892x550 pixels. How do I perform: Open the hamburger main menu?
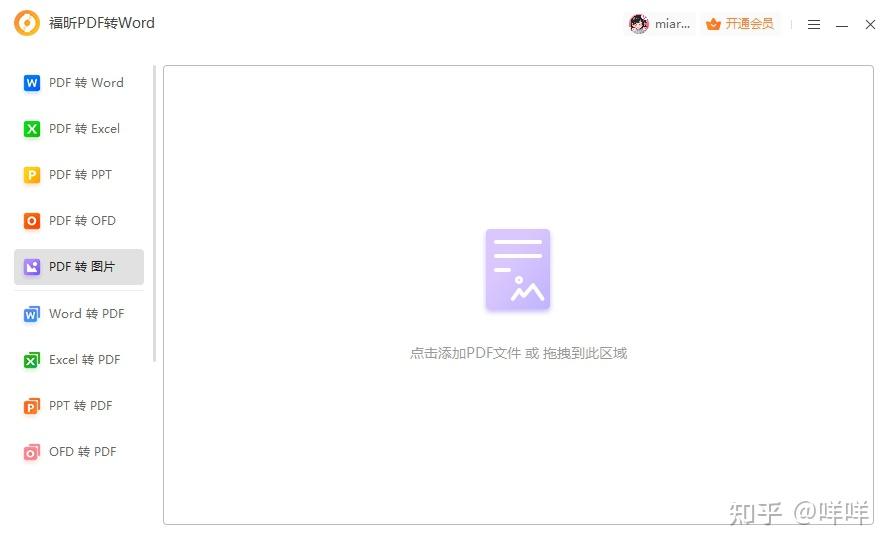(x=813, y=24)
